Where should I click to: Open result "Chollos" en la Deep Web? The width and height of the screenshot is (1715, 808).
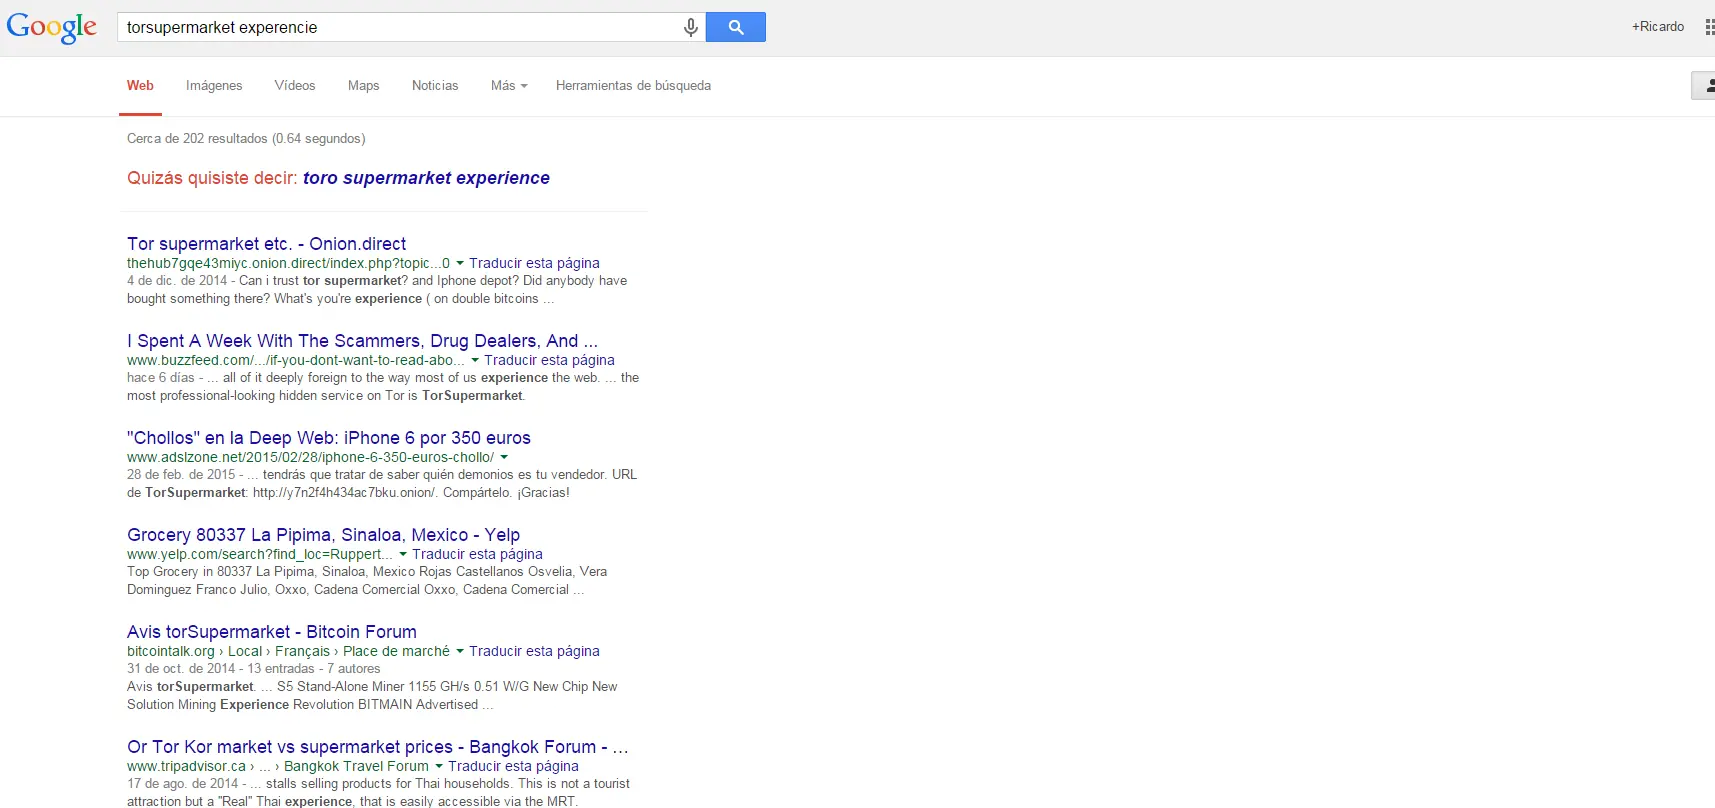coord(329,438)
